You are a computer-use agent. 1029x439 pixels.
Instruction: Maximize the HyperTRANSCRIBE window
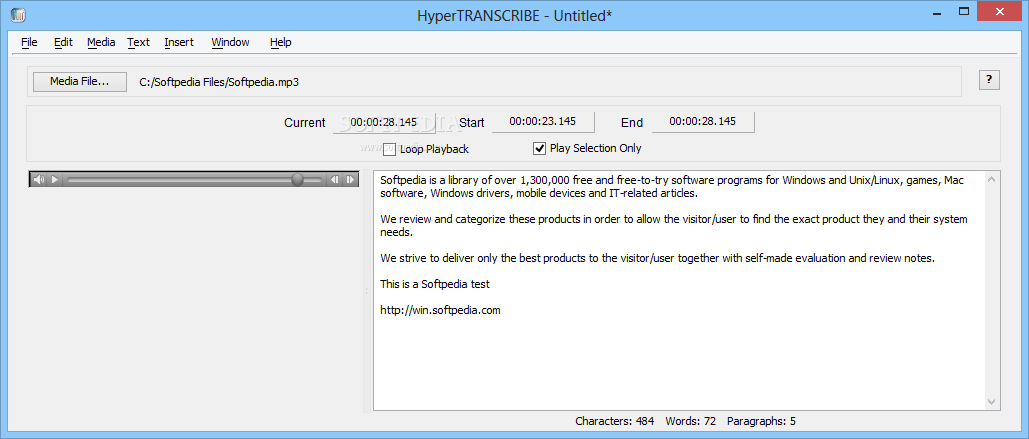(964, 11)
